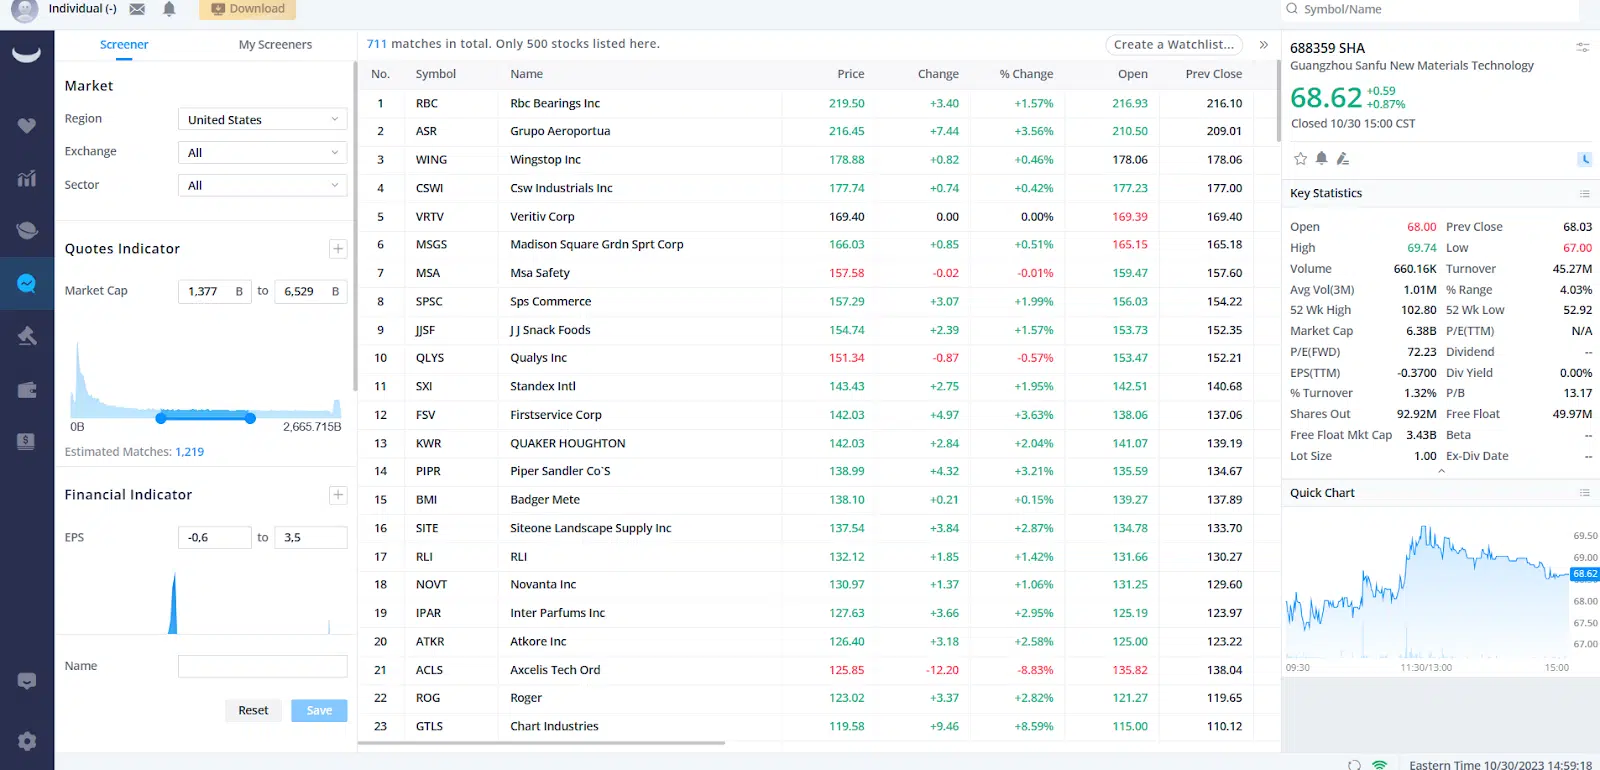Click the results horizontal scrollbar
This screenshot has width=1600, height=770.
coord(541,743)
